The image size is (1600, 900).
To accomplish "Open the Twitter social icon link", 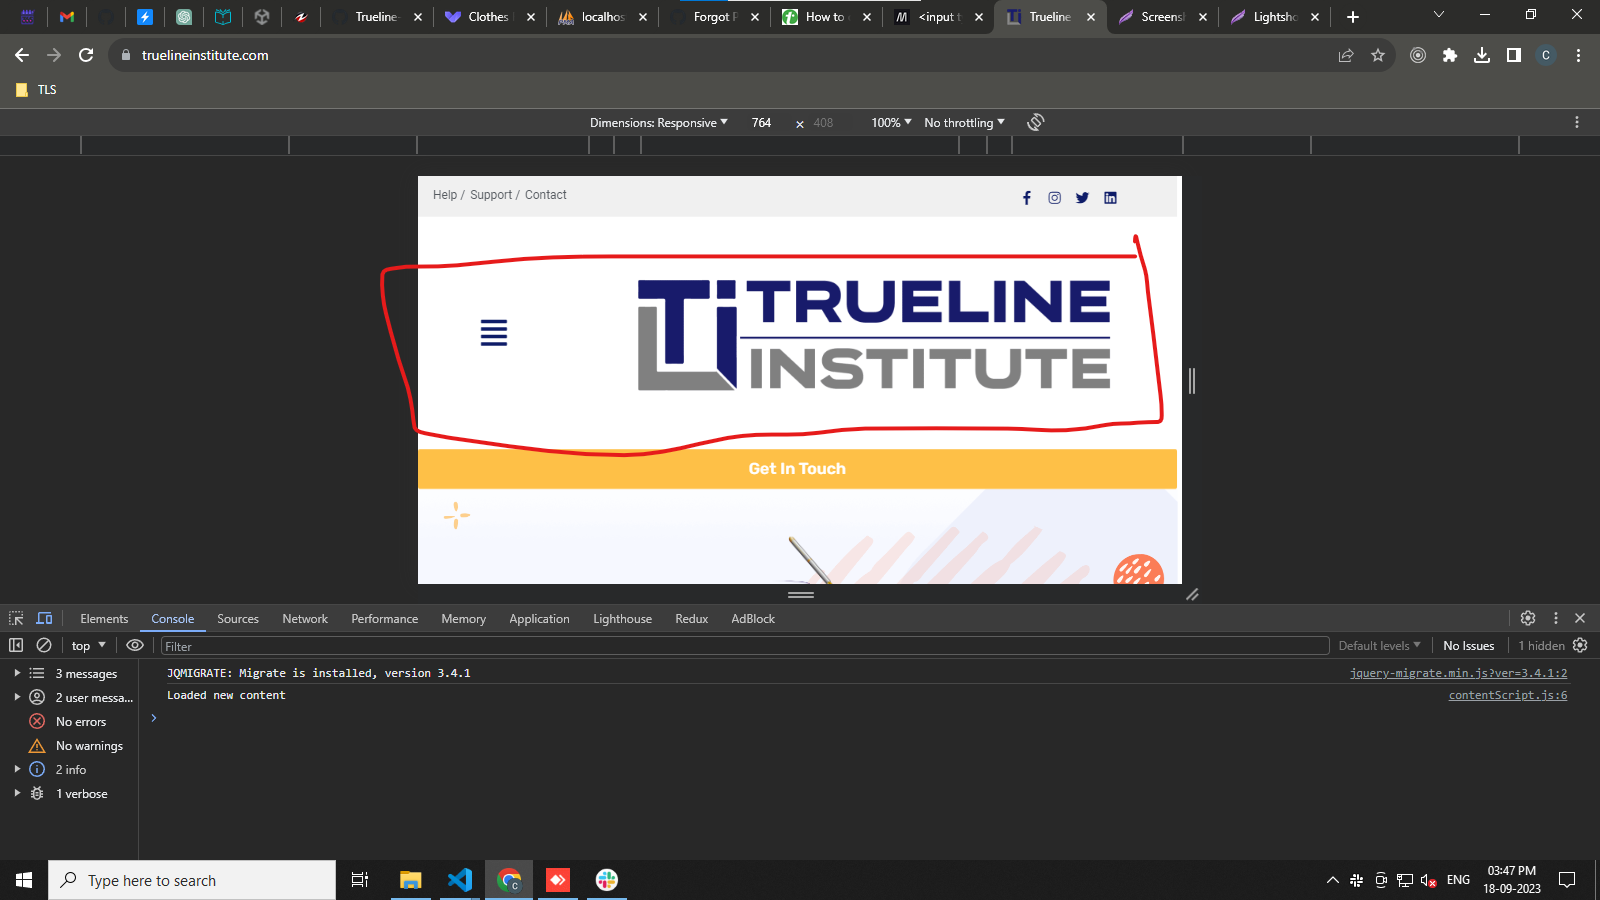I will 1082,198.
